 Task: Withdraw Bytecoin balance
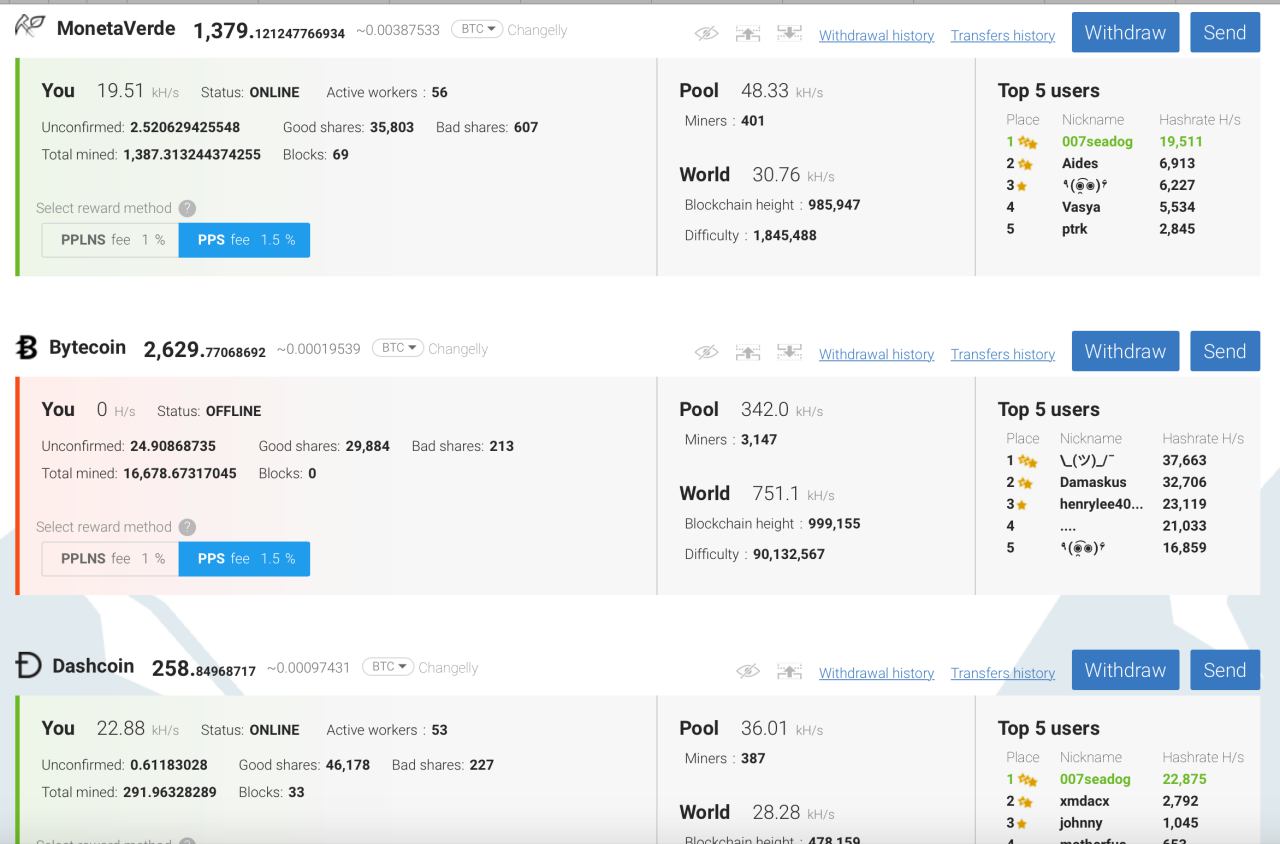point(1125,351)
